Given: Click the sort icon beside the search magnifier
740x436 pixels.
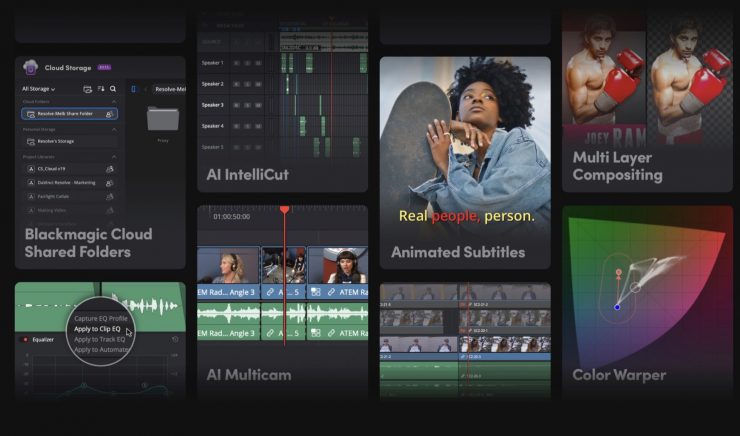Looking at the screenshot, I should pos(101,89).
